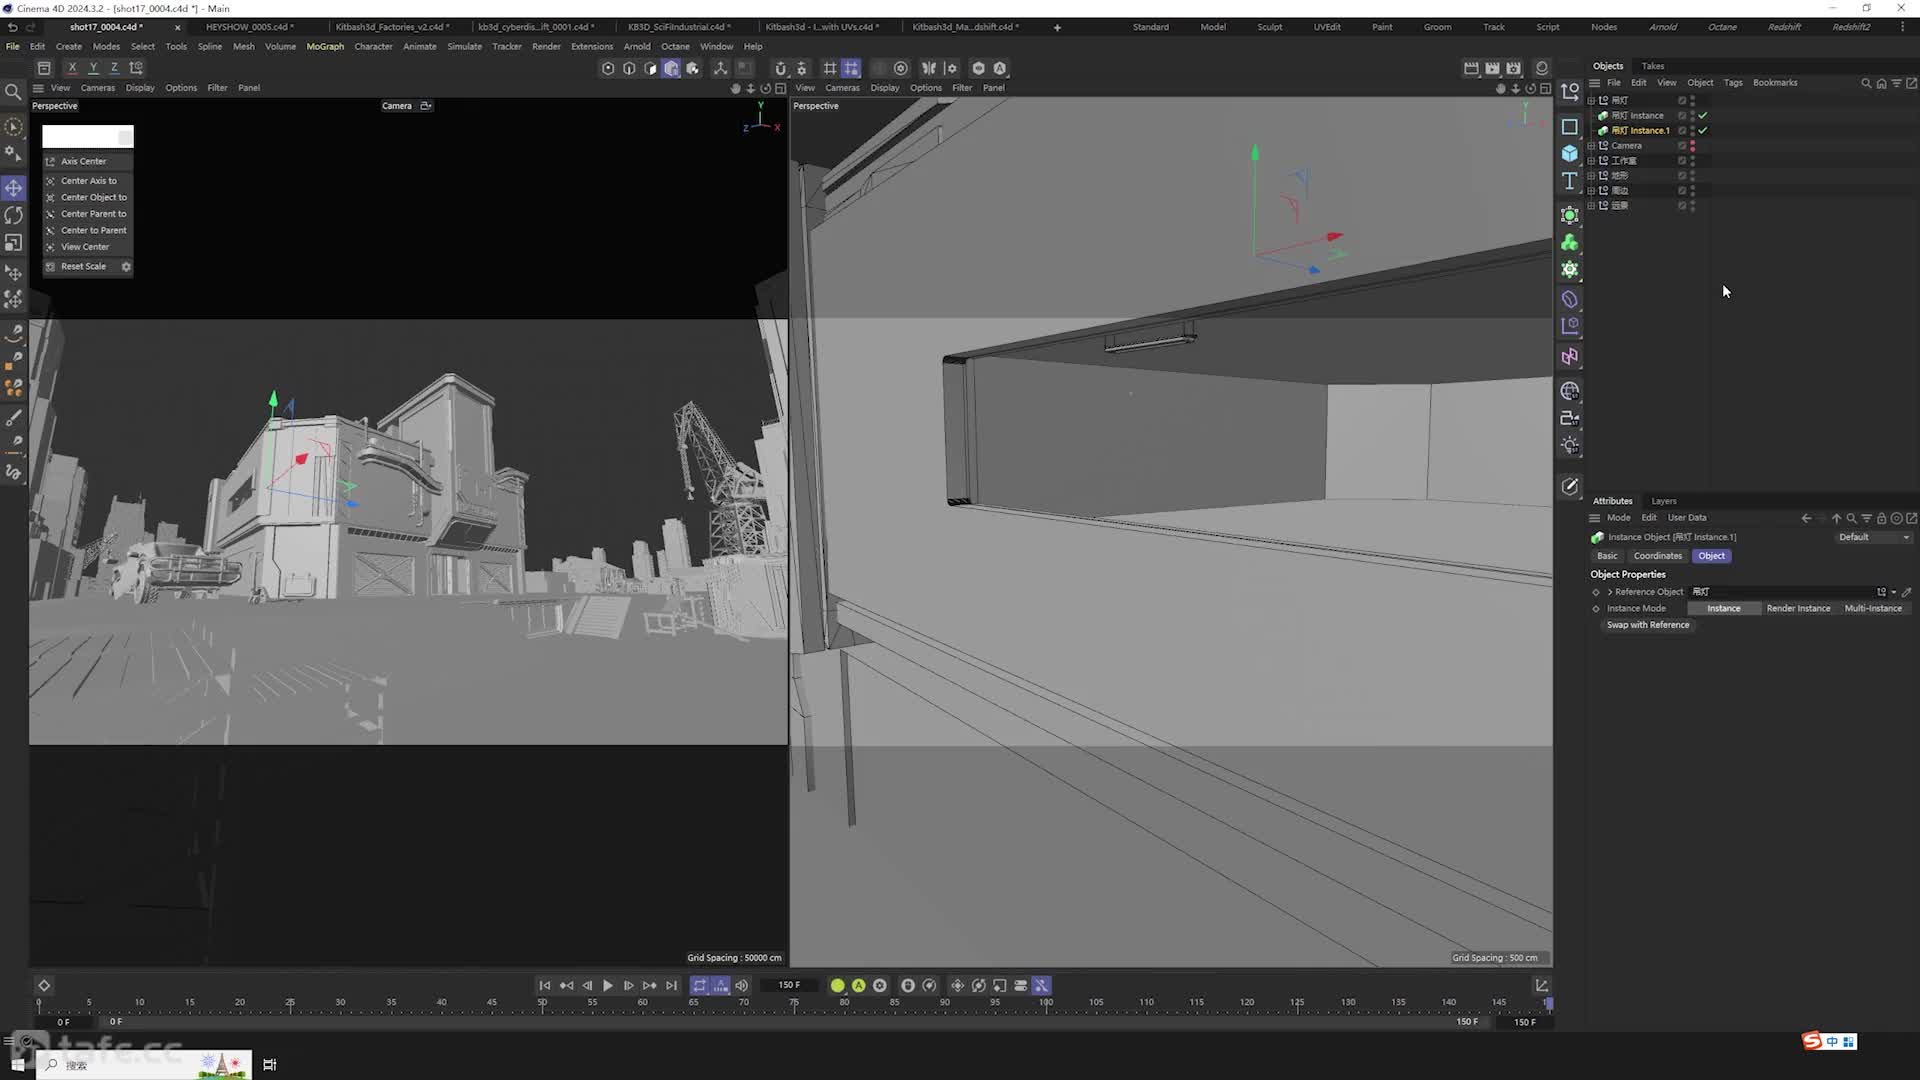Image resolution: width=1920 pixels, height=1080 pixels.
Task: Click the Light object icon
Action: click(1570, 445)
